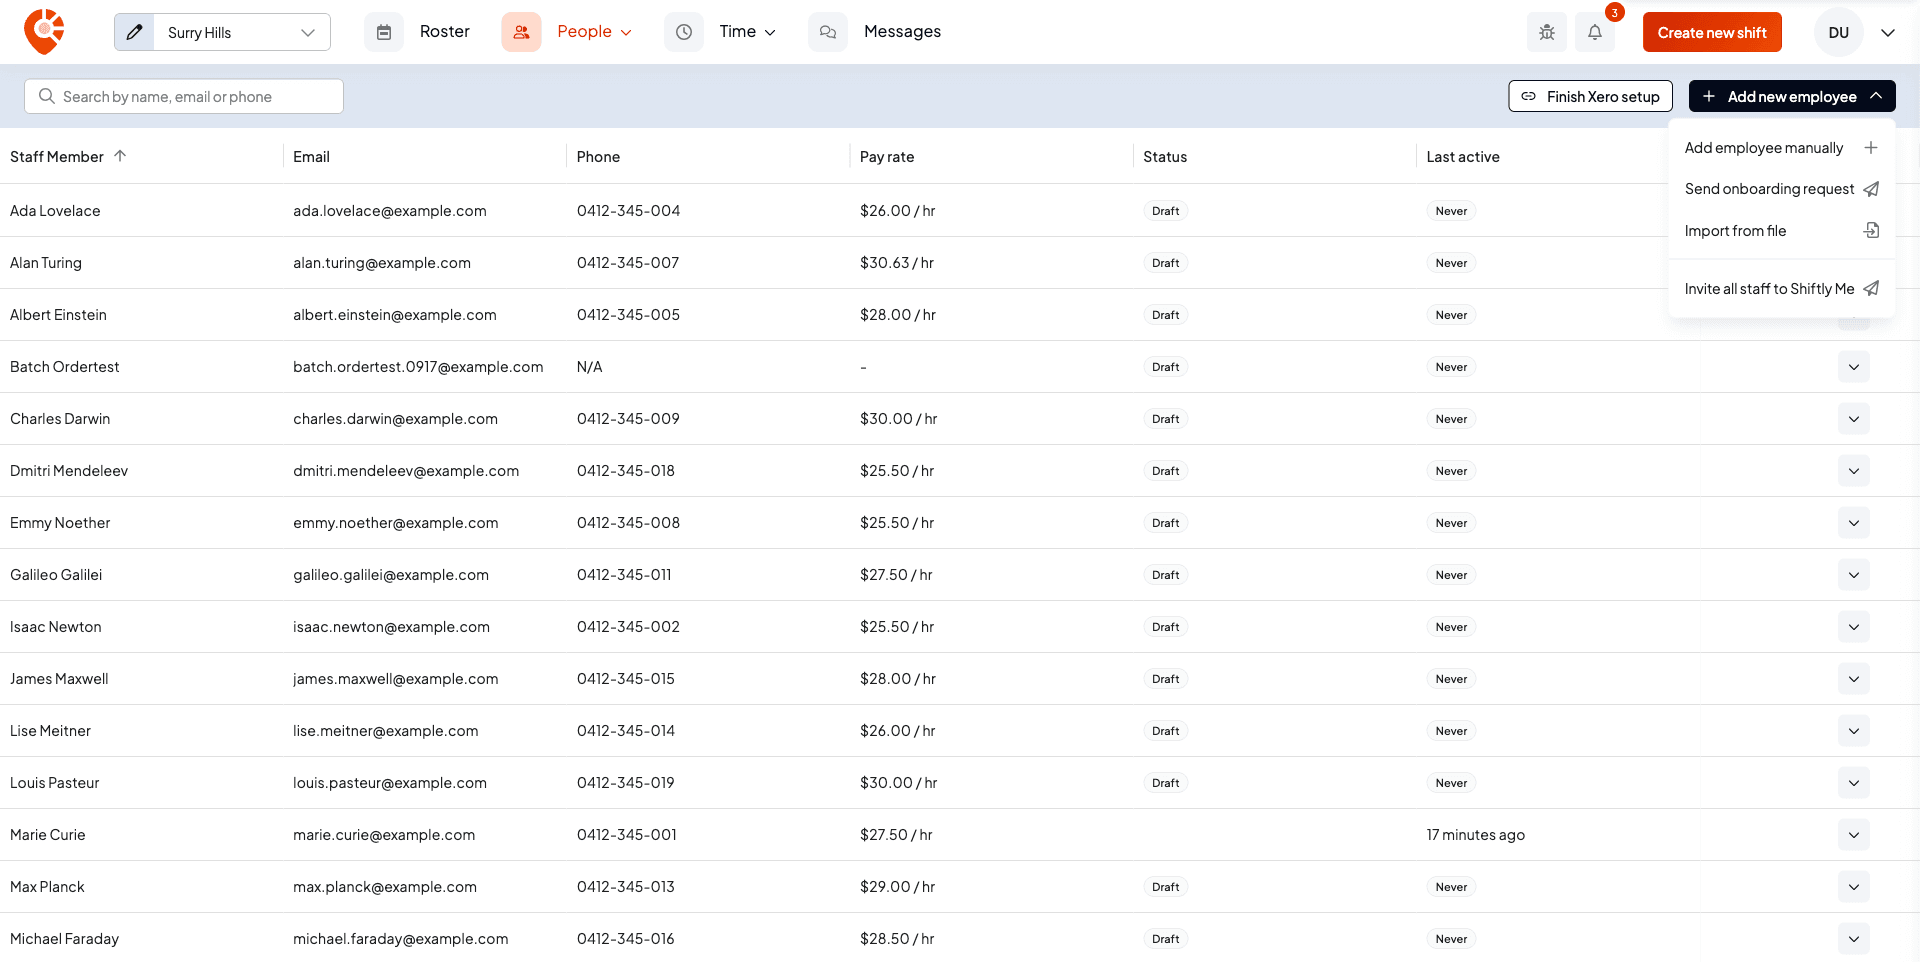
Task: Click the Create new shift button
Action: (x=1712, y=32)
